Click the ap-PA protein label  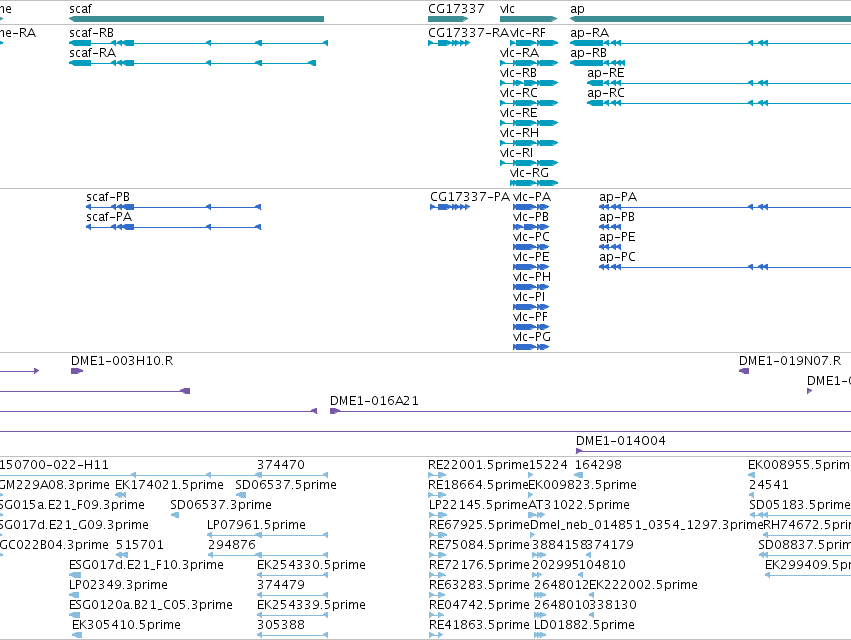(618, 197)
